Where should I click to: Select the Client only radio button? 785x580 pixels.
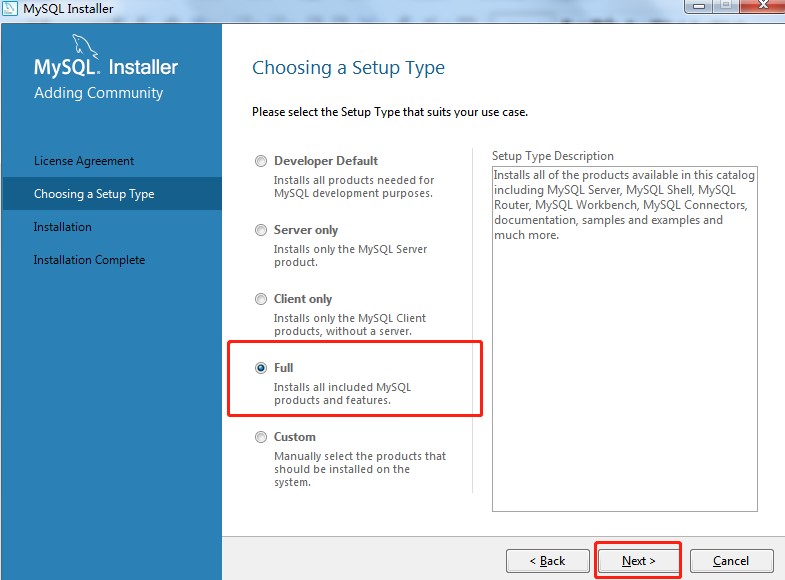tap(261, 299)
